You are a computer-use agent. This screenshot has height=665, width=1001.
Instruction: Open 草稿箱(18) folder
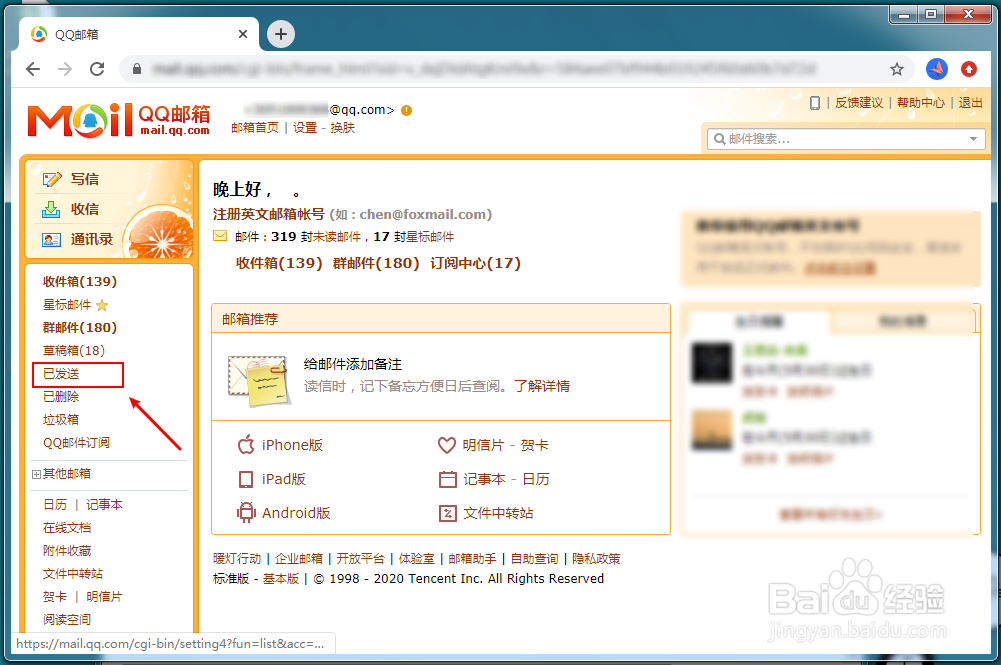[73, 350]
